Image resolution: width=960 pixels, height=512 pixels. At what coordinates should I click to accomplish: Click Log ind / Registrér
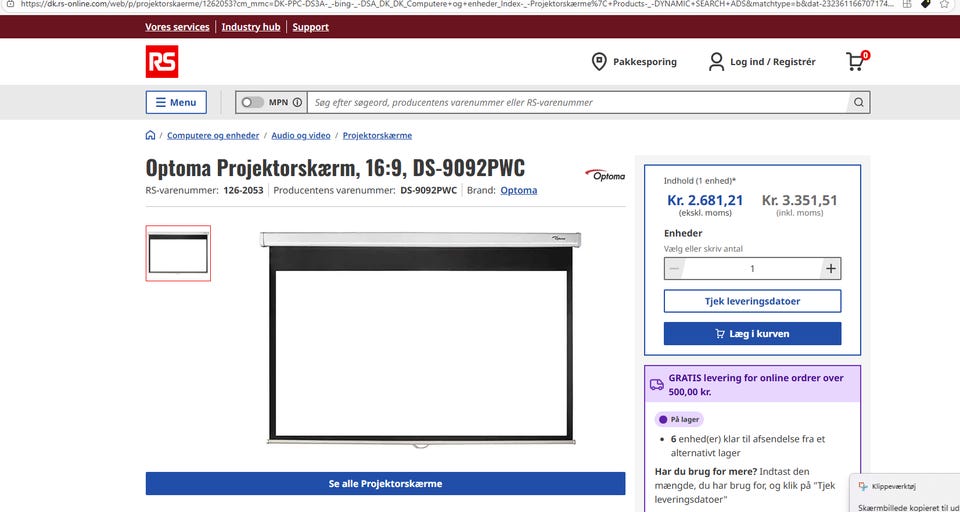pyautogui.click(x=773, y=61)
